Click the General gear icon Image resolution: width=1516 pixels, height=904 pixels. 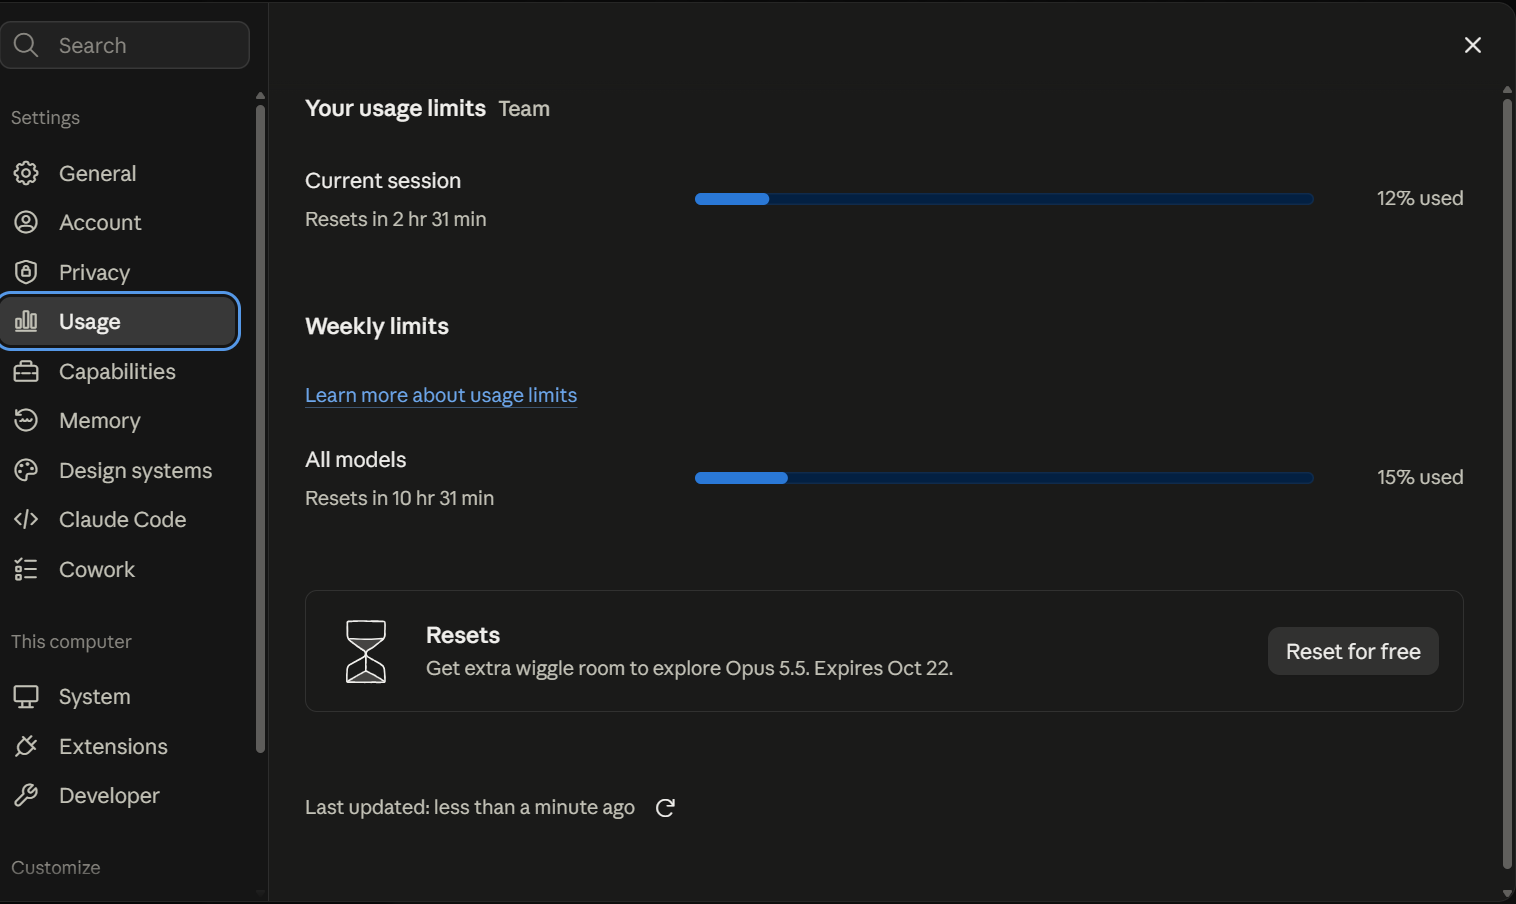coord(26,173)
